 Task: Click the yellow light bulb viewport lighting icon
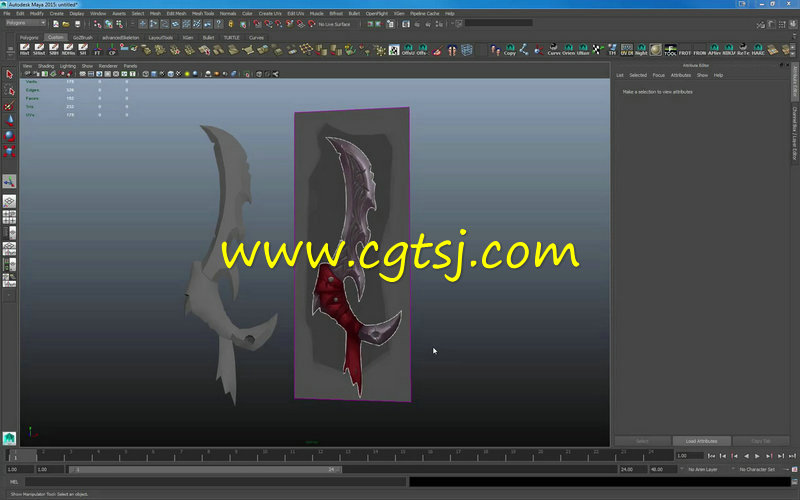click(x=187, y=74)
